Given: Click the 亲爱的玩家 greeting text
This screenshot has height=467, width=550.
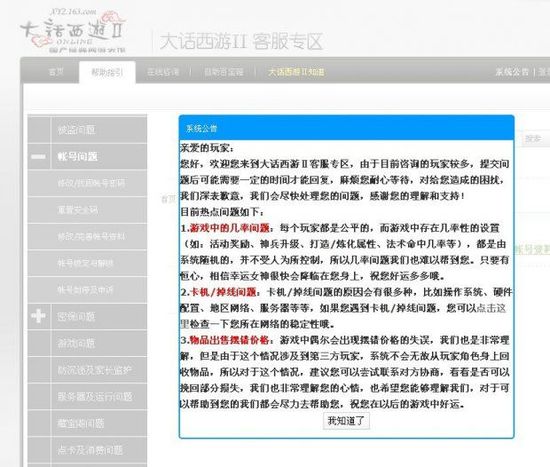Looking at the screenshot, I should click(207, 148).
